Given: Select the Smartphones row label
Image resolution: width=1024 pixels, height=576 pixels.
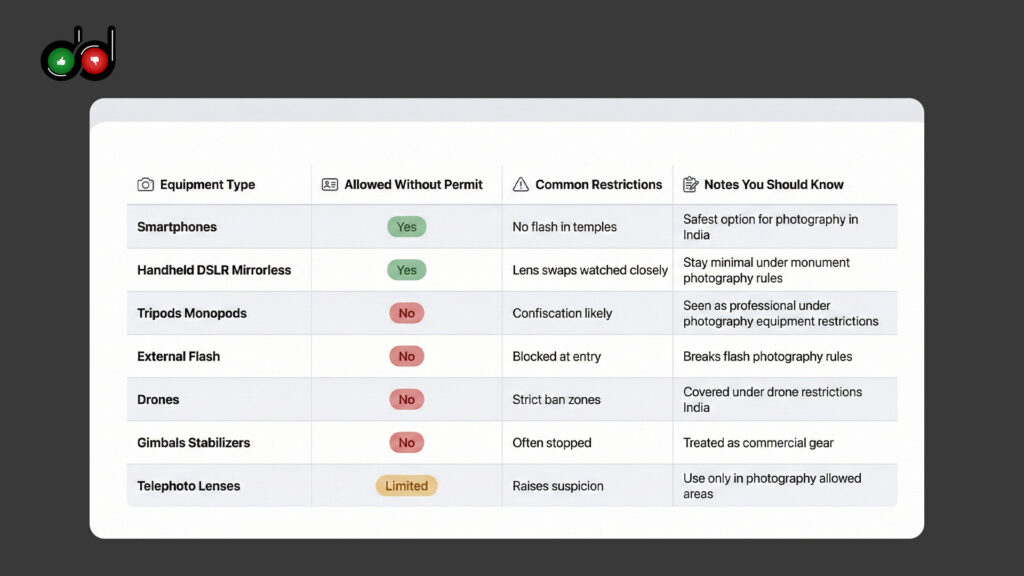Looking at the screenshot, I should (x=177, y=227).
